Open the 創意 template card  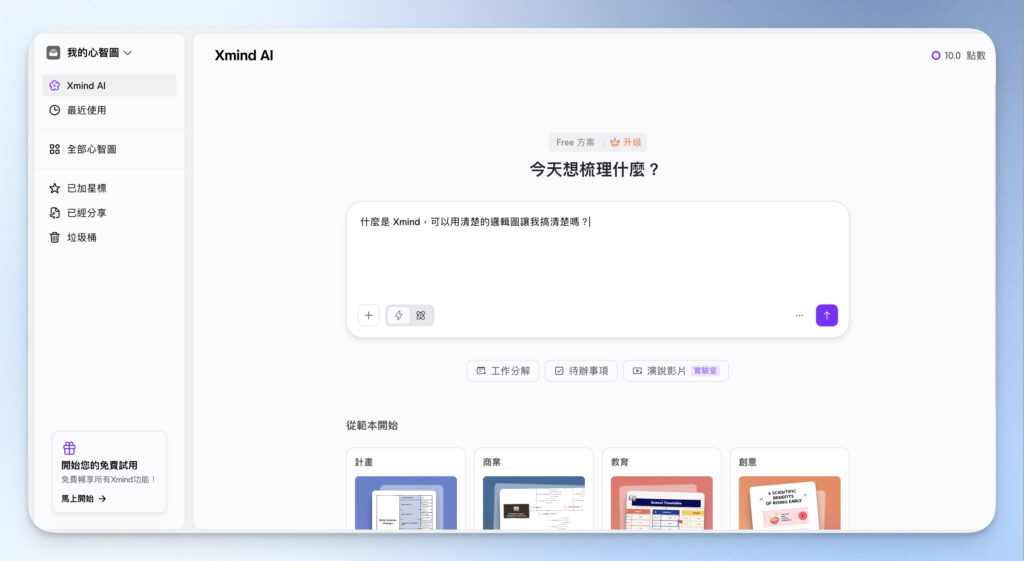(790, 489)
